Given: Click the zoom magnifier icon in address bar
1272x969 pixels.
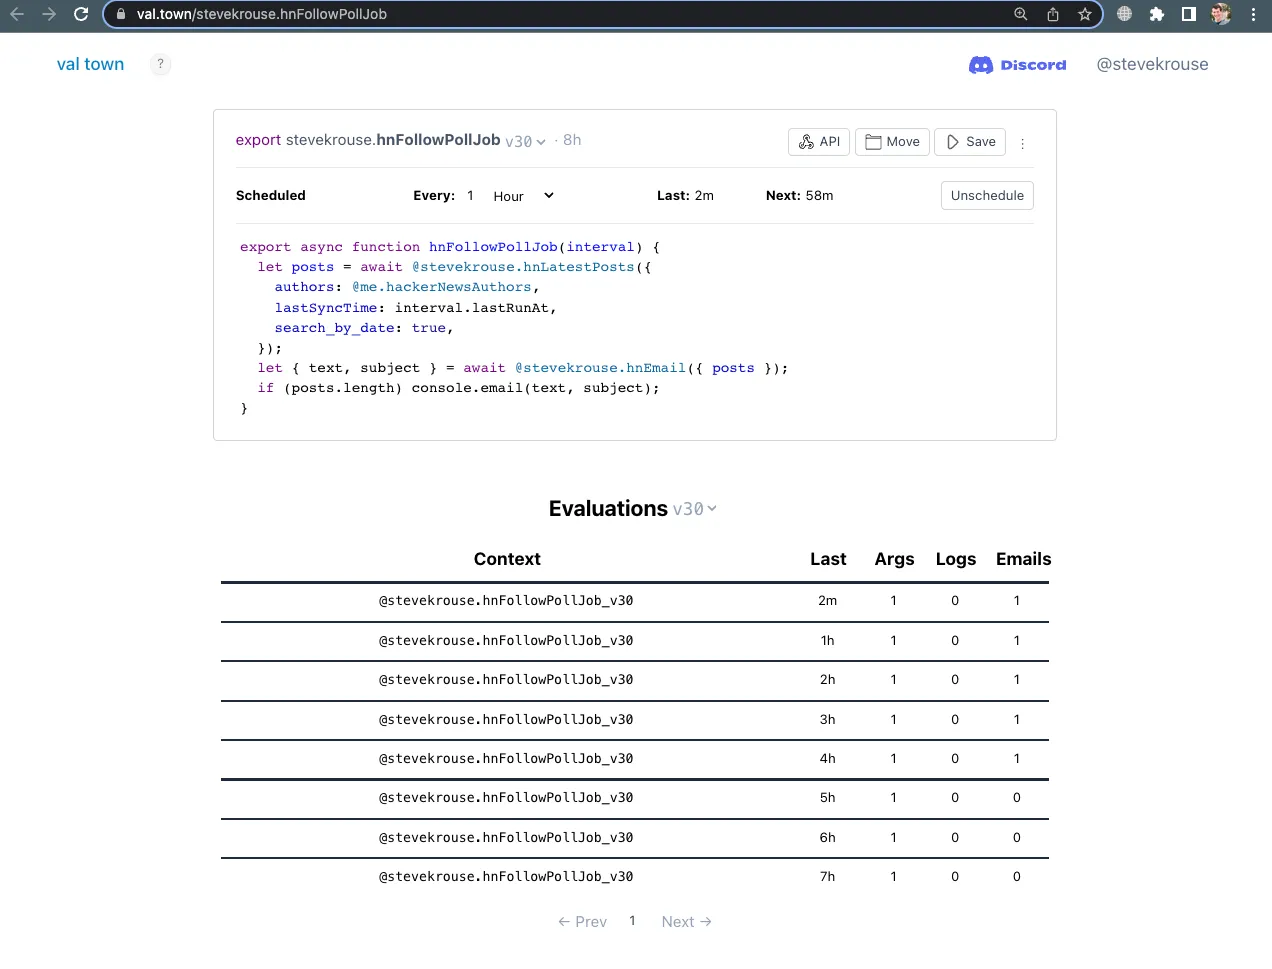Looking at the screenshot, I should coord(1021,14).
